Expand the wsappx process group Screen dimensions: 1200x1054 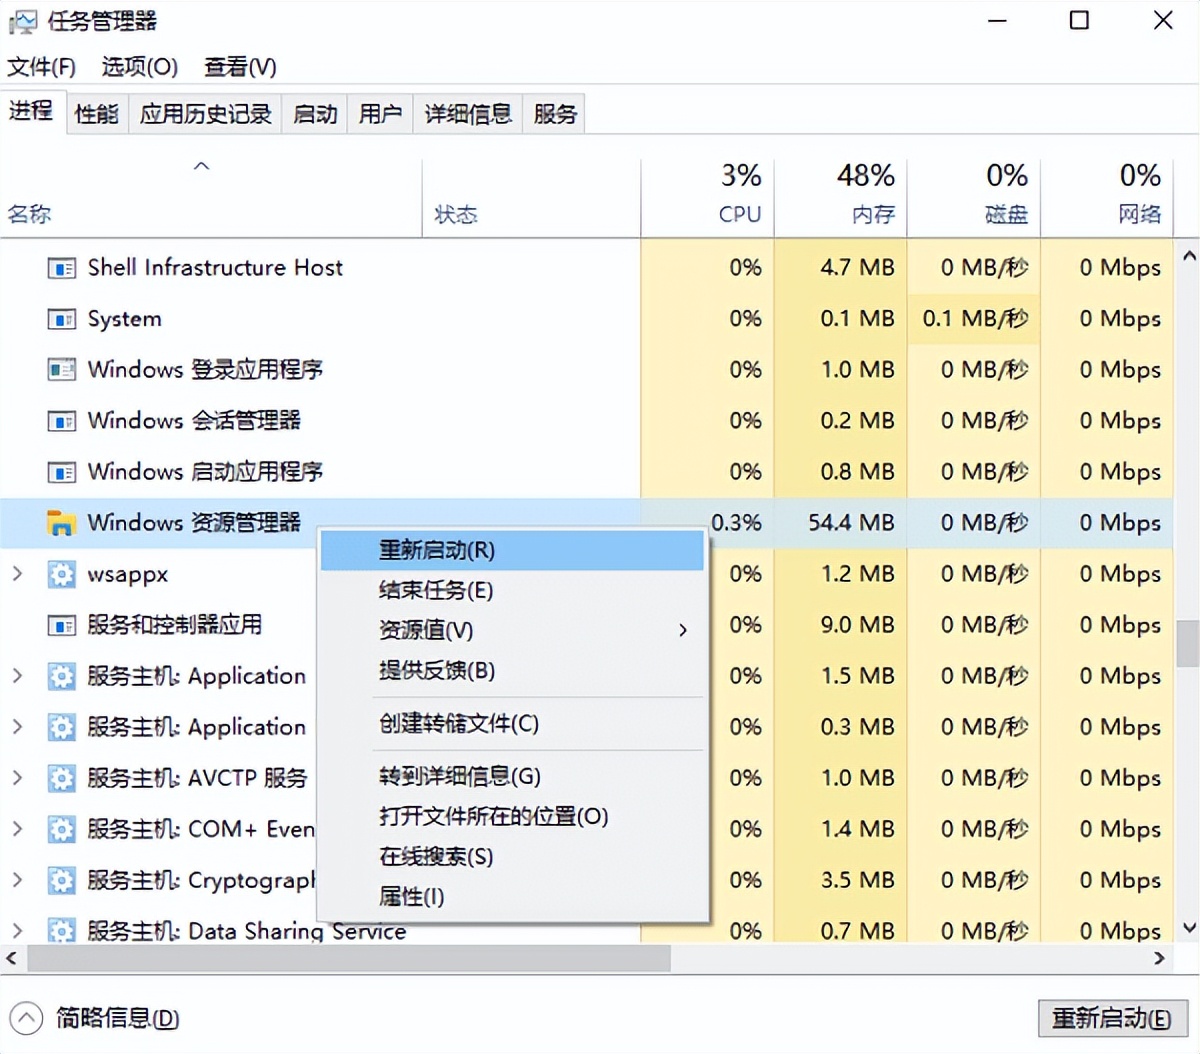[x=17, y=574]
